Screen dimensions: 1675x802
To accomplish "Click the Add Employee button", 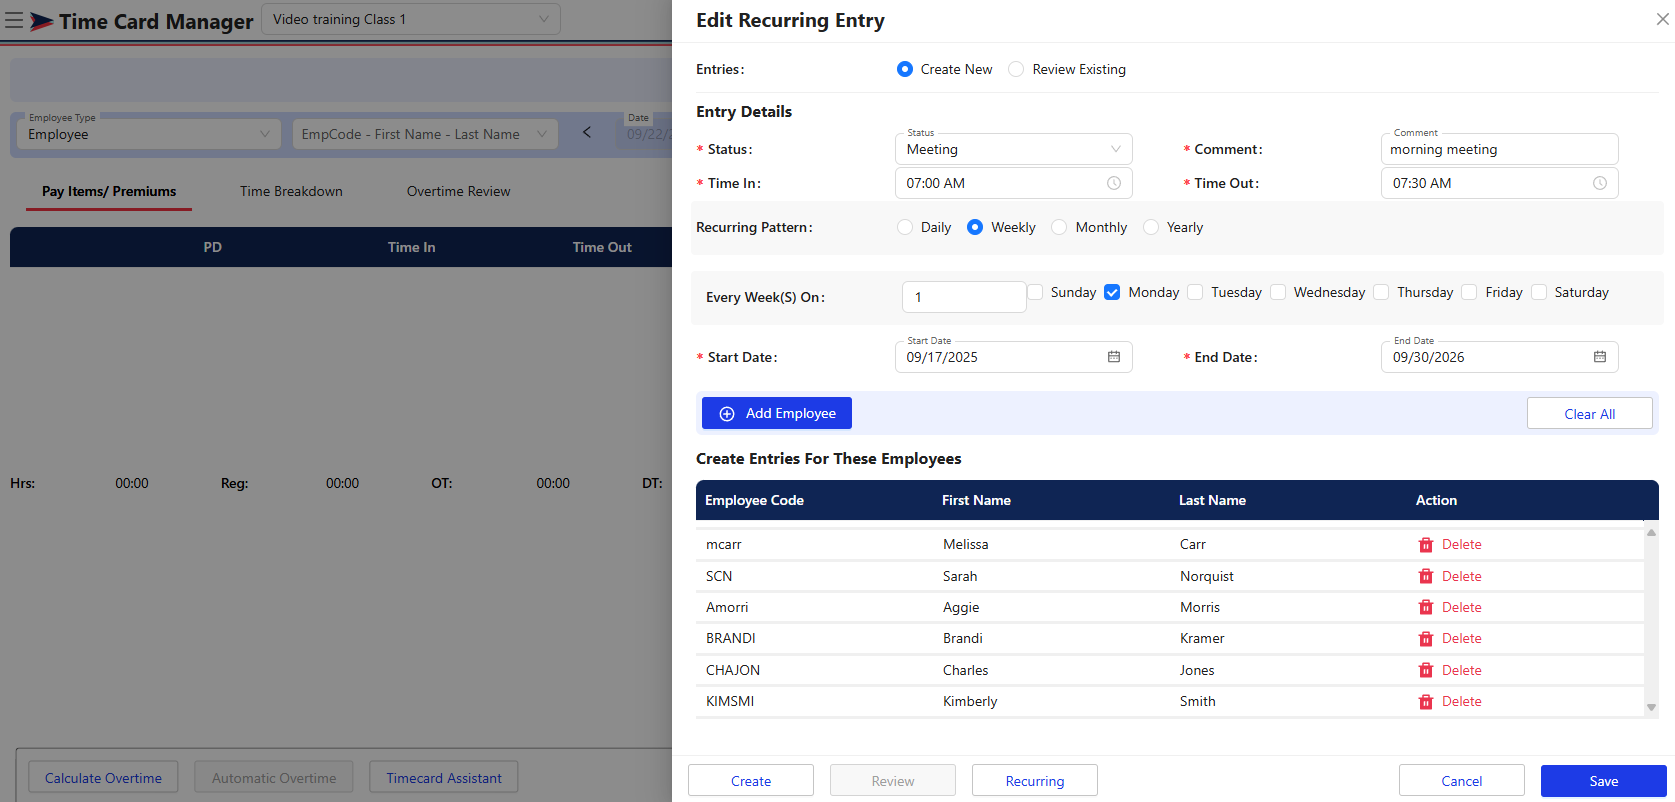I will click(776, 413).
